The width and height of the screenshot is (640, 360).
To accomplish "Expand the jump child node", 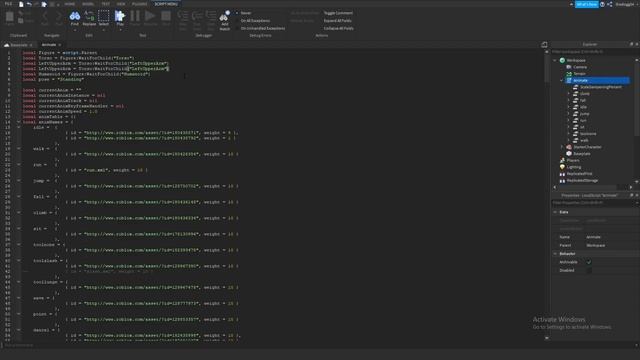I will point(569,114).
